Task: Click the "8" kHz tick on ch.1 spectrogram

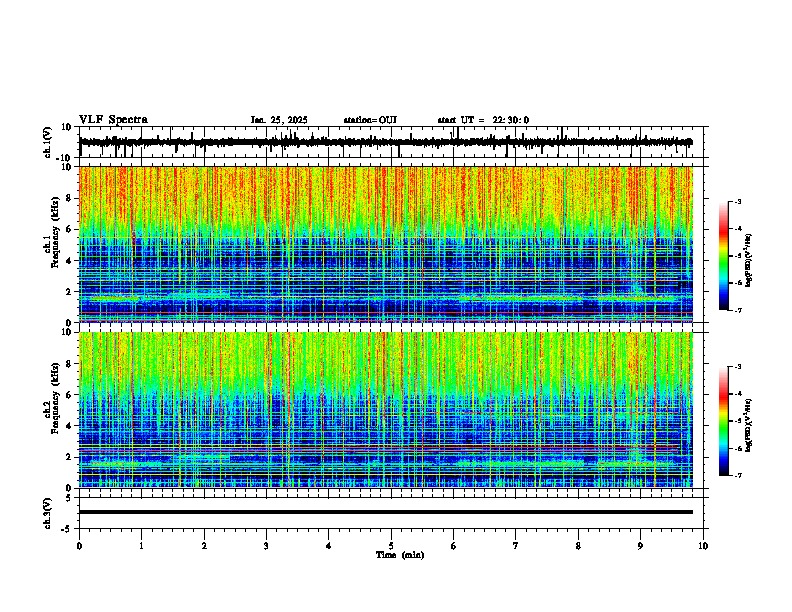Action: coord(70,198)
